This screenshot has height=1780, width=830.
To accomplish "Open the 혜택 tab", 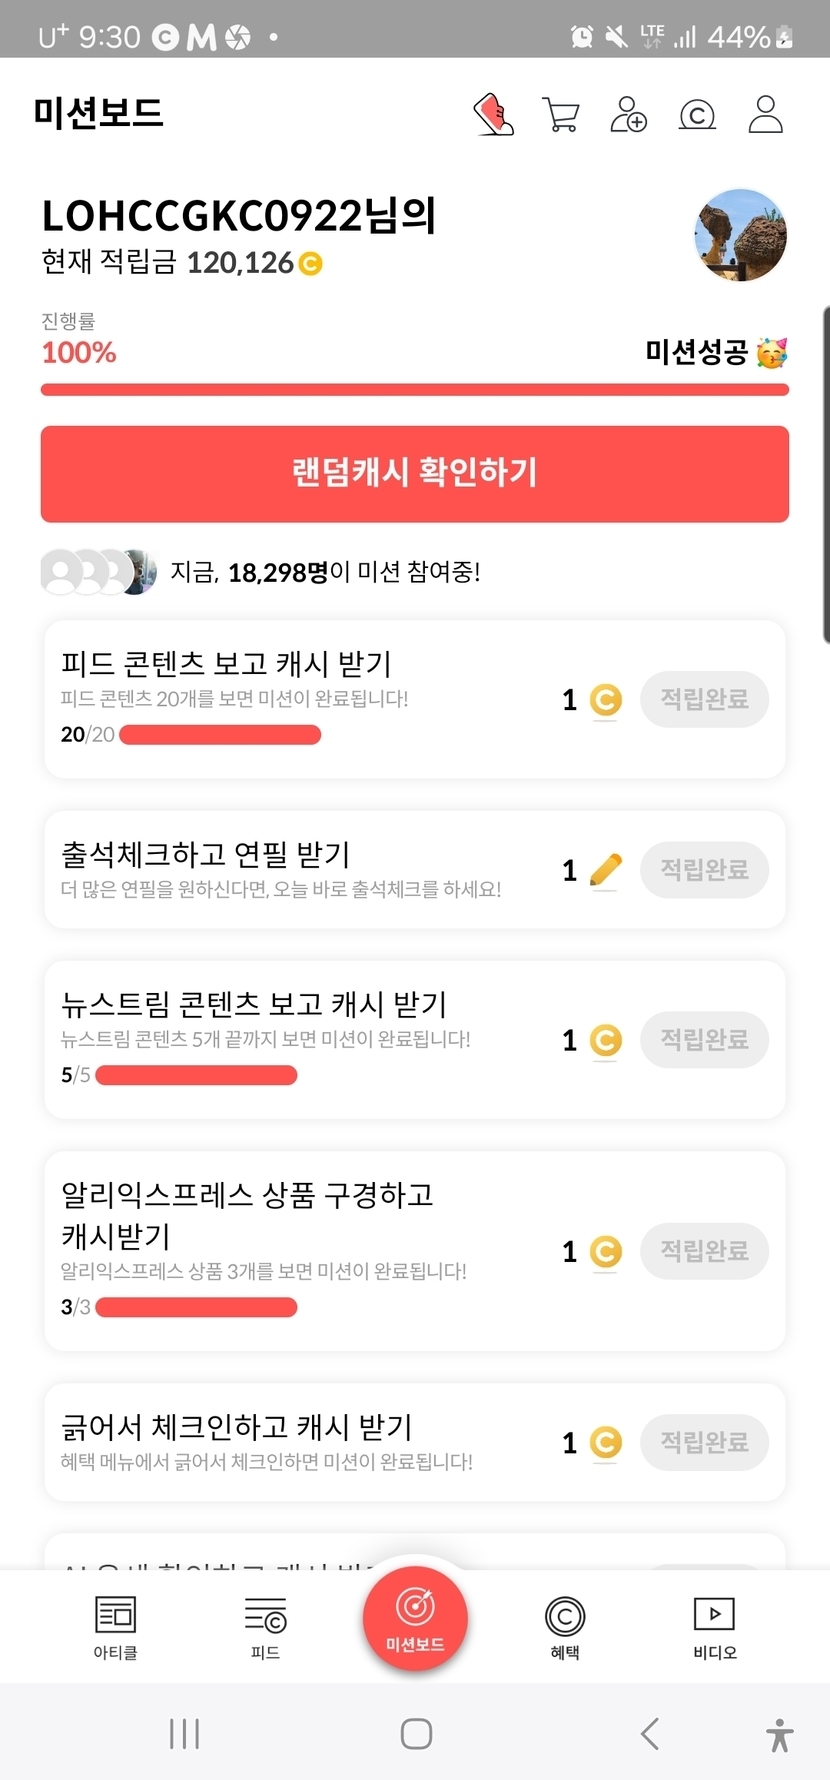I will click(565, 1626).
